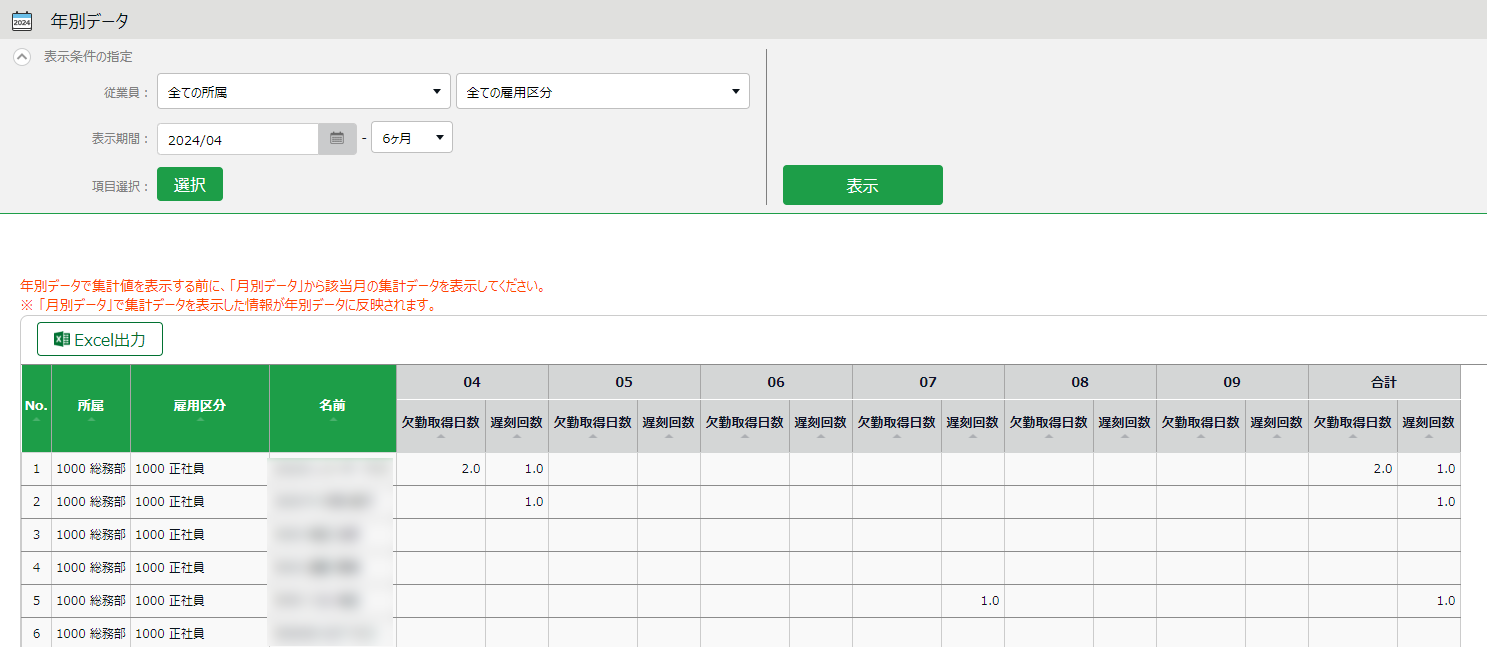The width and height of the screenshot is (1487, 647).
Task: Sort the table by No. column
Action: click(36, 409)
